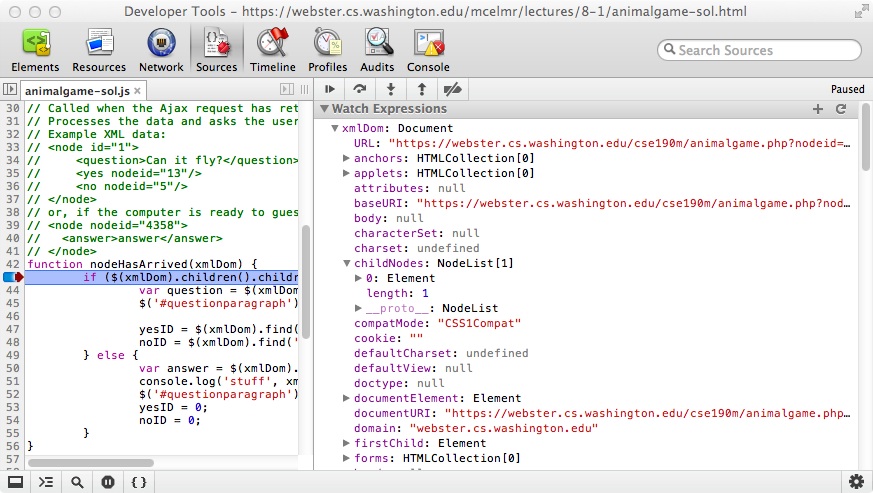Select the URL property value
Viewport: 873px width, 493px height.
(620, 143)
